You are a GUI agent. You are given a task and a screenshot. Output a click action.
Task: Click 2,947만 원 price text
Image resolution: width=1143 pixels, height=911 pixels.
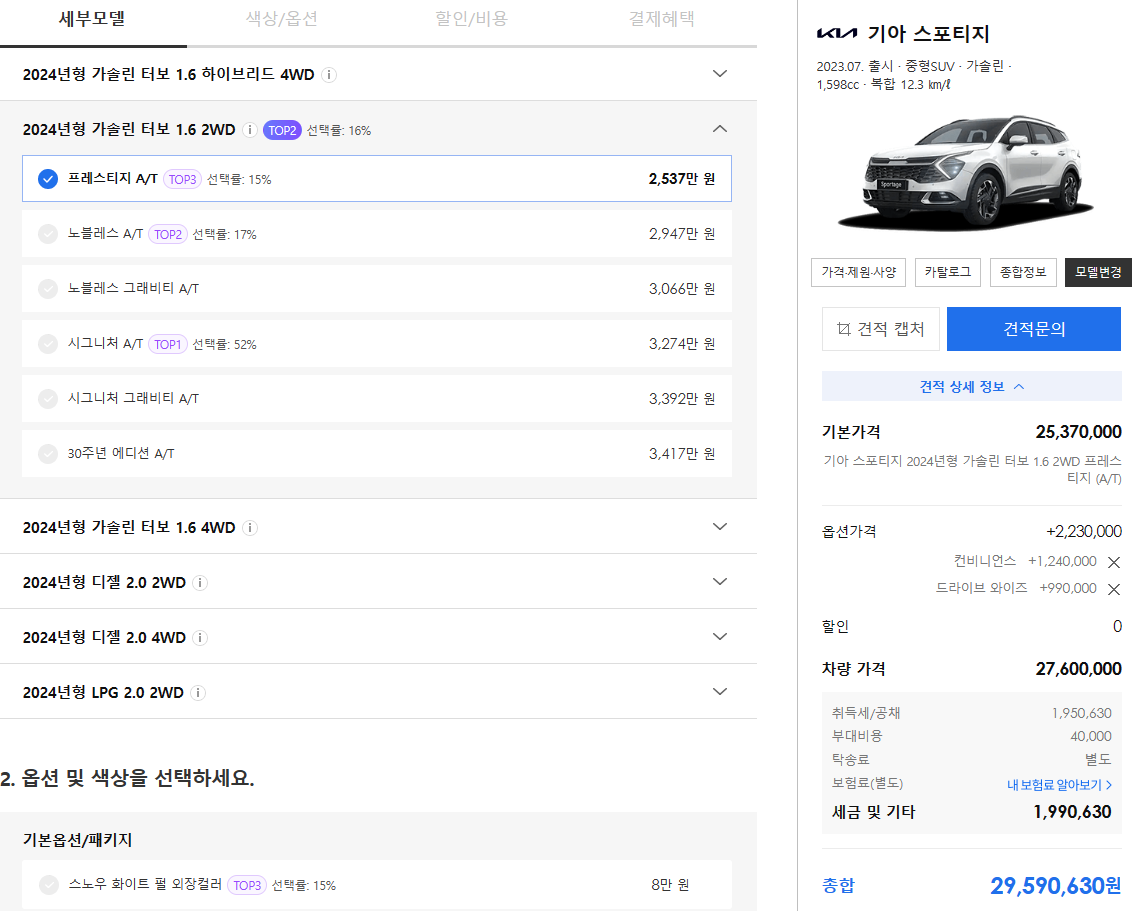[x=682, y=234]
